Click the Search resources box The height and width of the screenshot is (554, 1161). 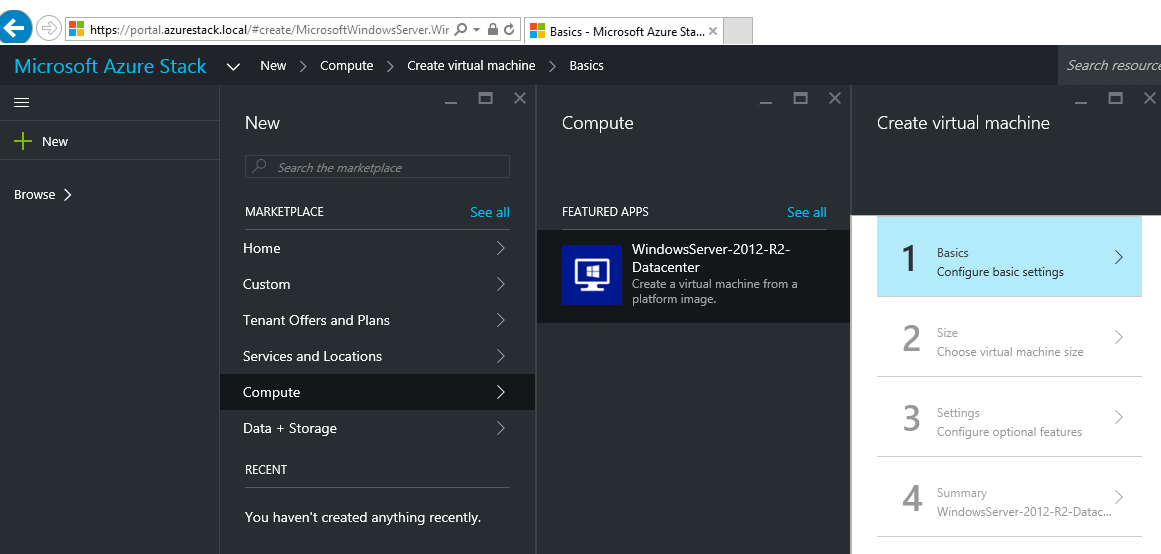tap(1109, 65)
